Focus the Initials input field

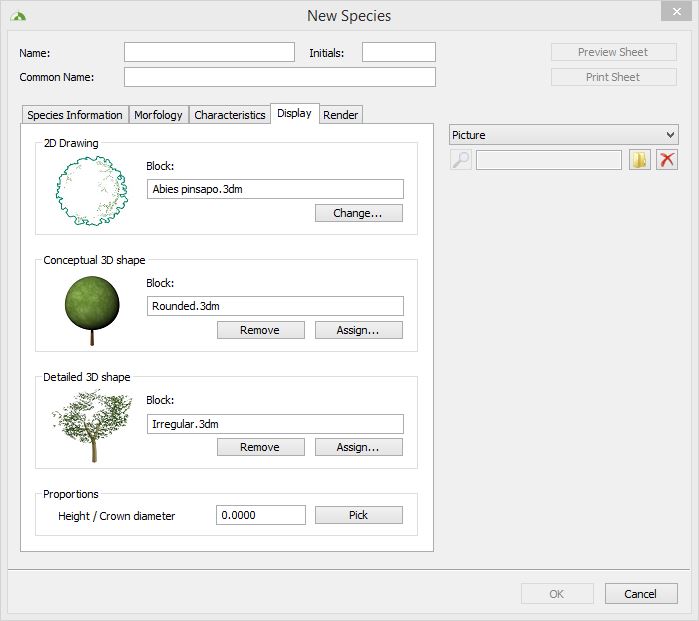point(399,52)
